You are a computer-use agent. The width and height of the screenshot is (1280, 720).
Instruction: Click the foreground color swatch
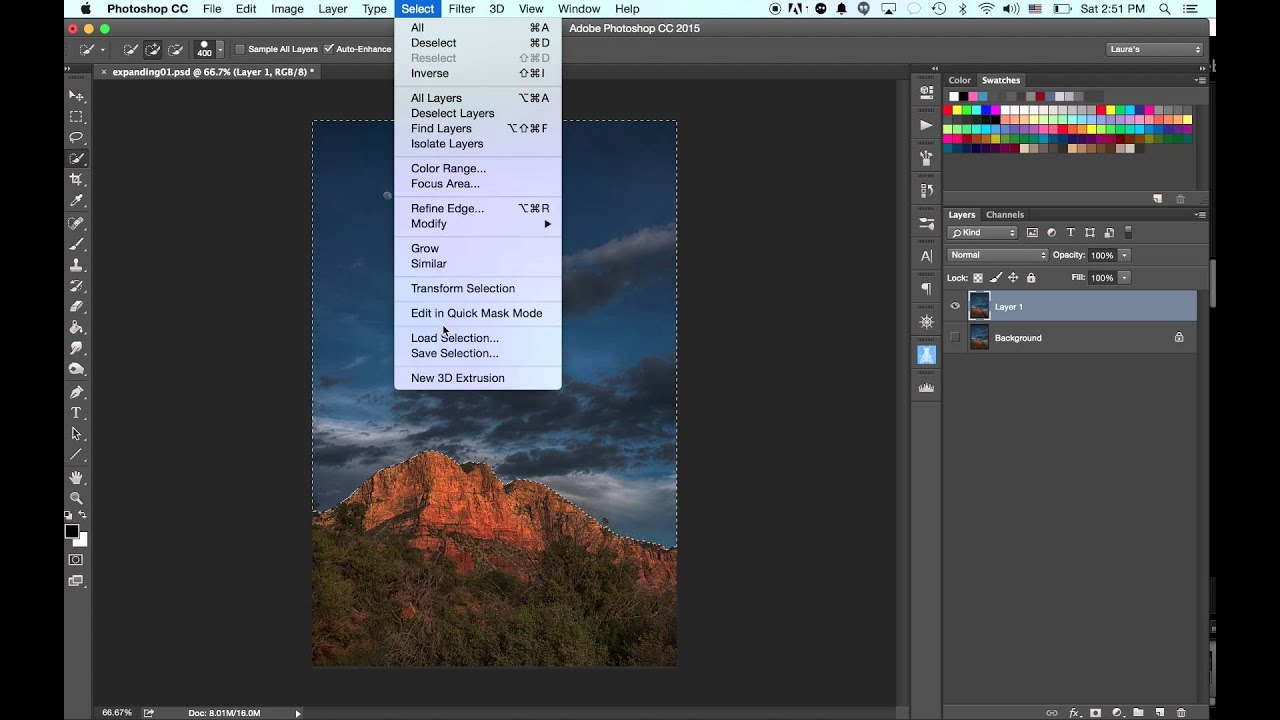coord(72,531)
